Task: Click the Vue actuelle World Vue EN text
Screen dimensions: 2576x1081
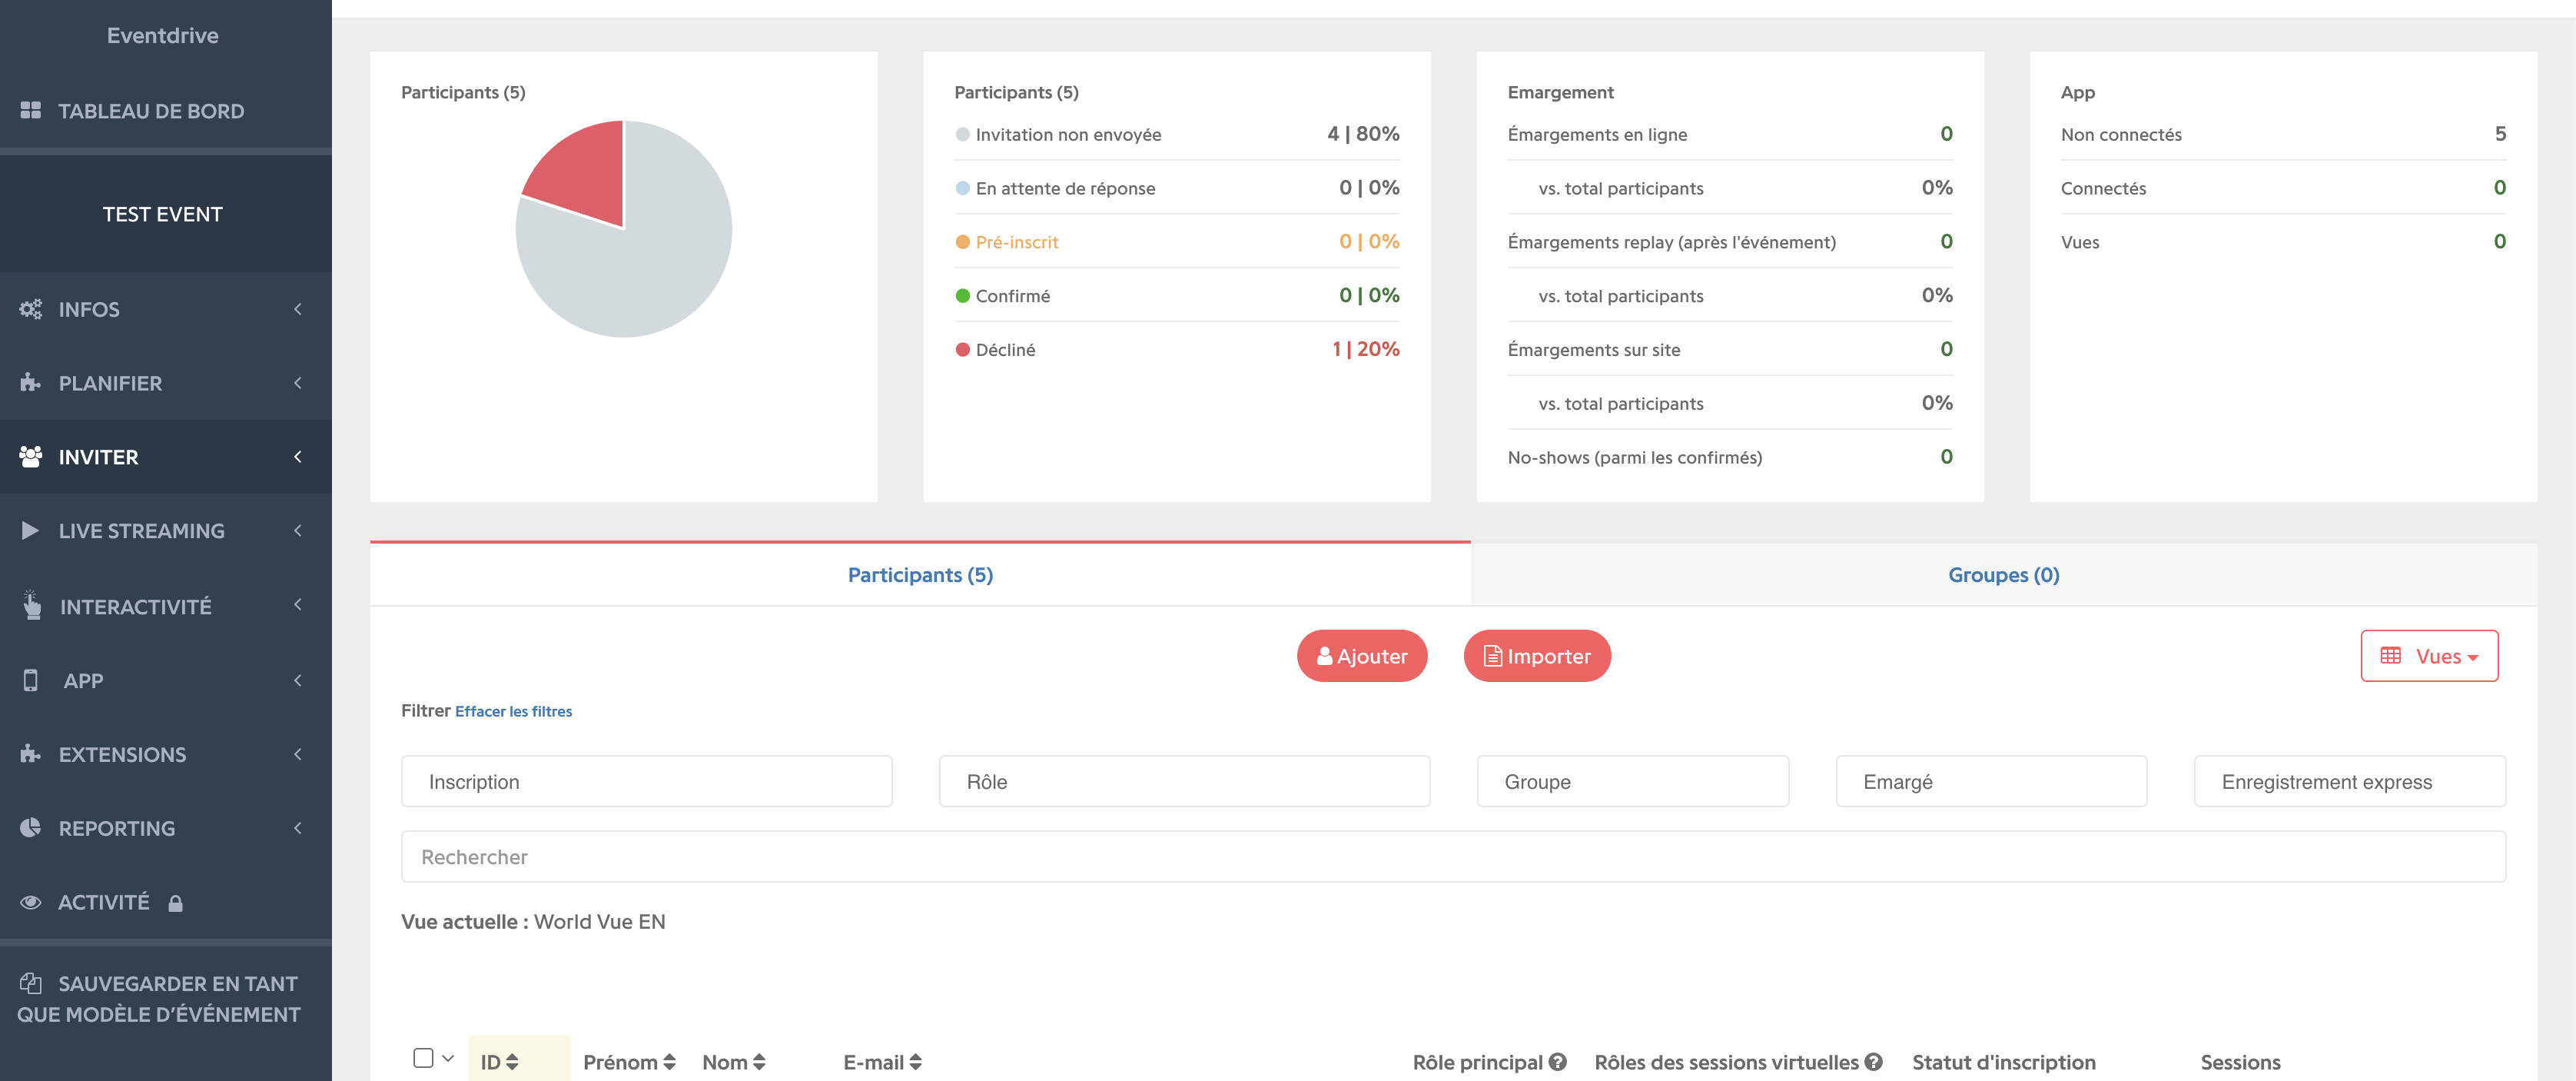Action: (x=533, y=922)
